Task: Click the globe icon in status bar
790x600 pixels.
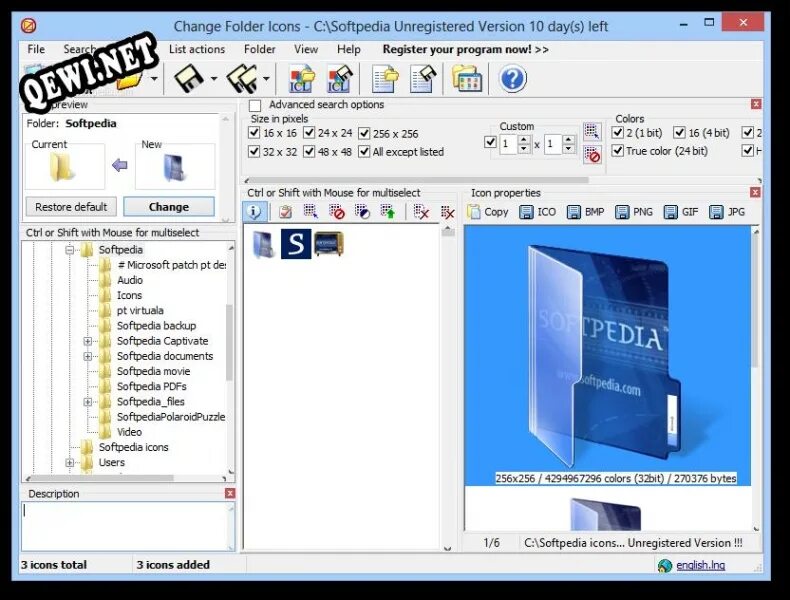Action: [665, 566]
